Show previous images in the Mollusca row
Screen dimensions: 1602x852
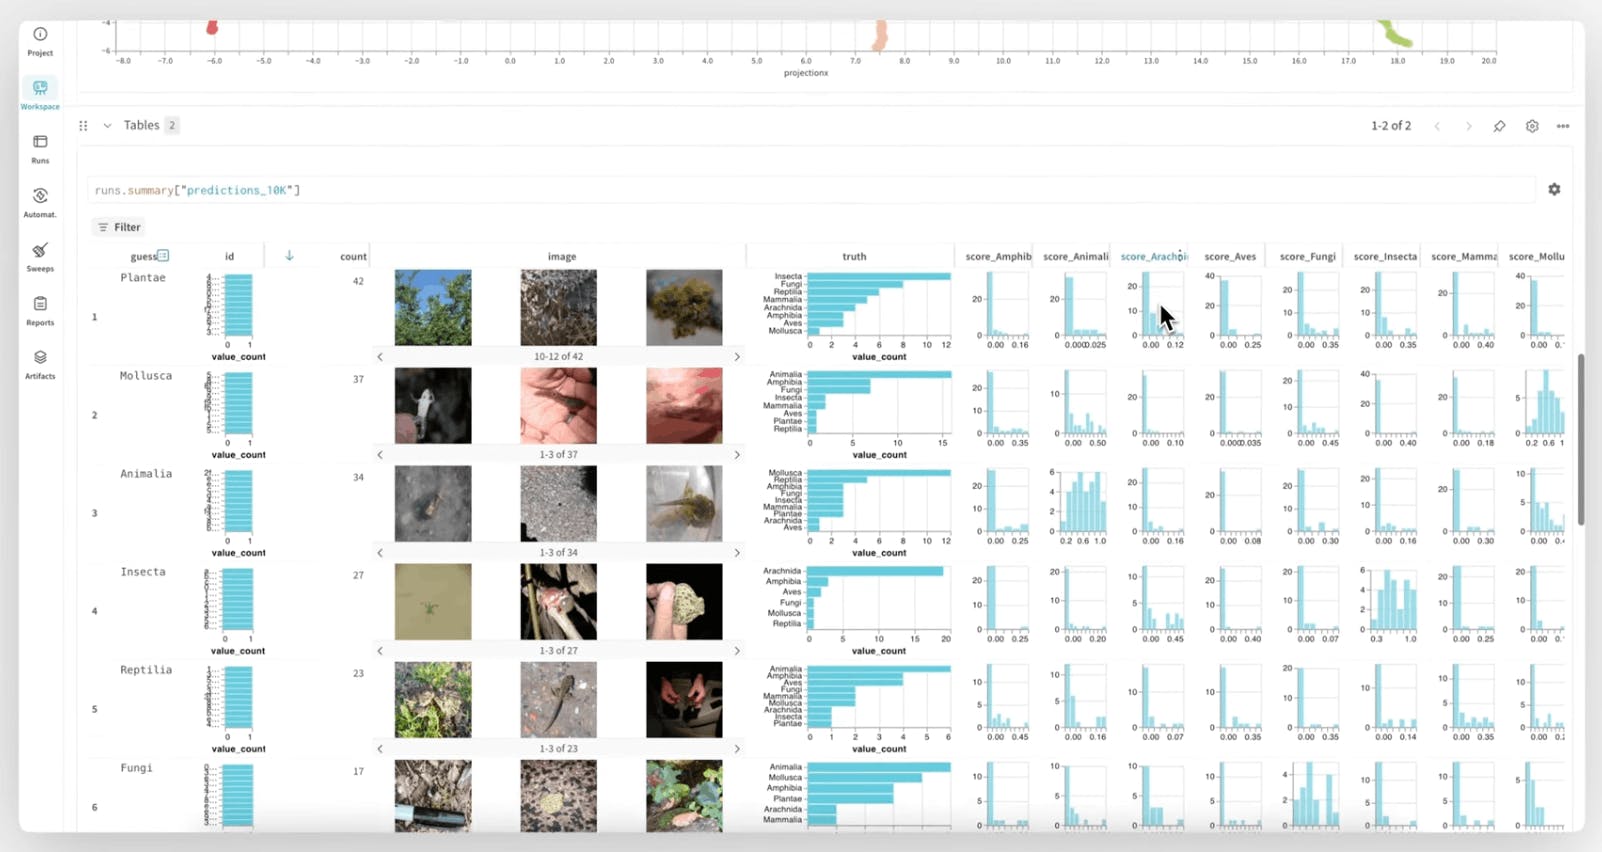click(x=380, y=455)
